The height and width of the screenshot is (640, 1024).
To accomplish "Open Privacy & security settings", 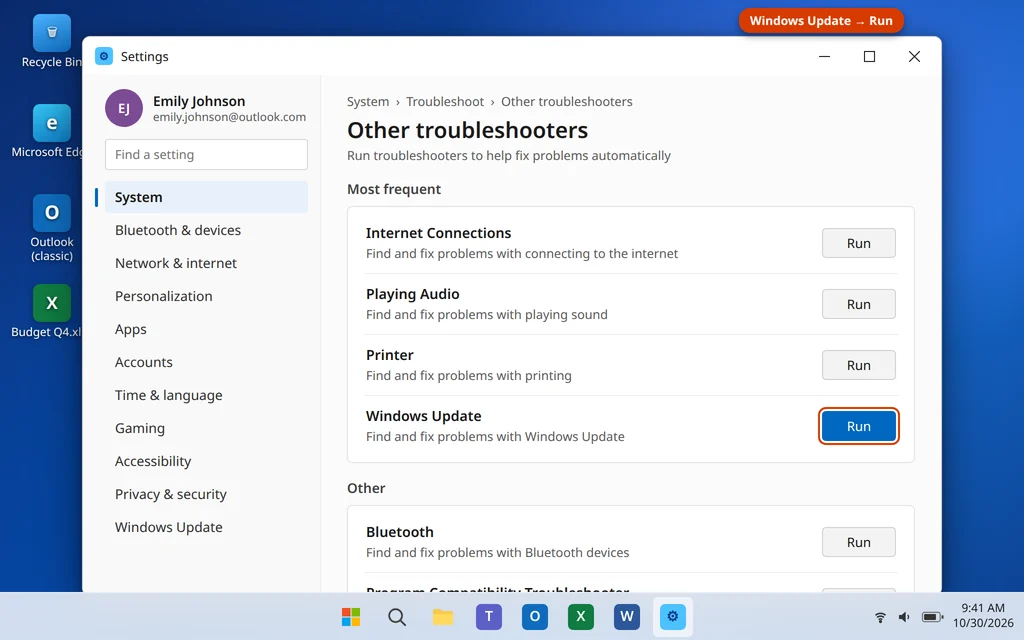I will click(206, 494).
